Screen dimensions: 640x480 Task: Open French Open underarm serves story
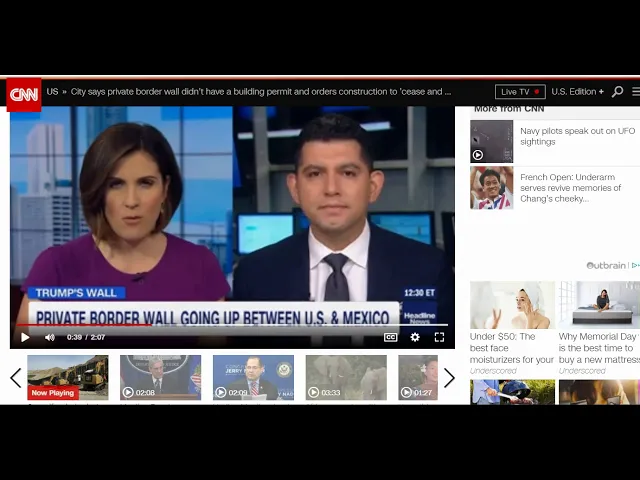(571, 188)
